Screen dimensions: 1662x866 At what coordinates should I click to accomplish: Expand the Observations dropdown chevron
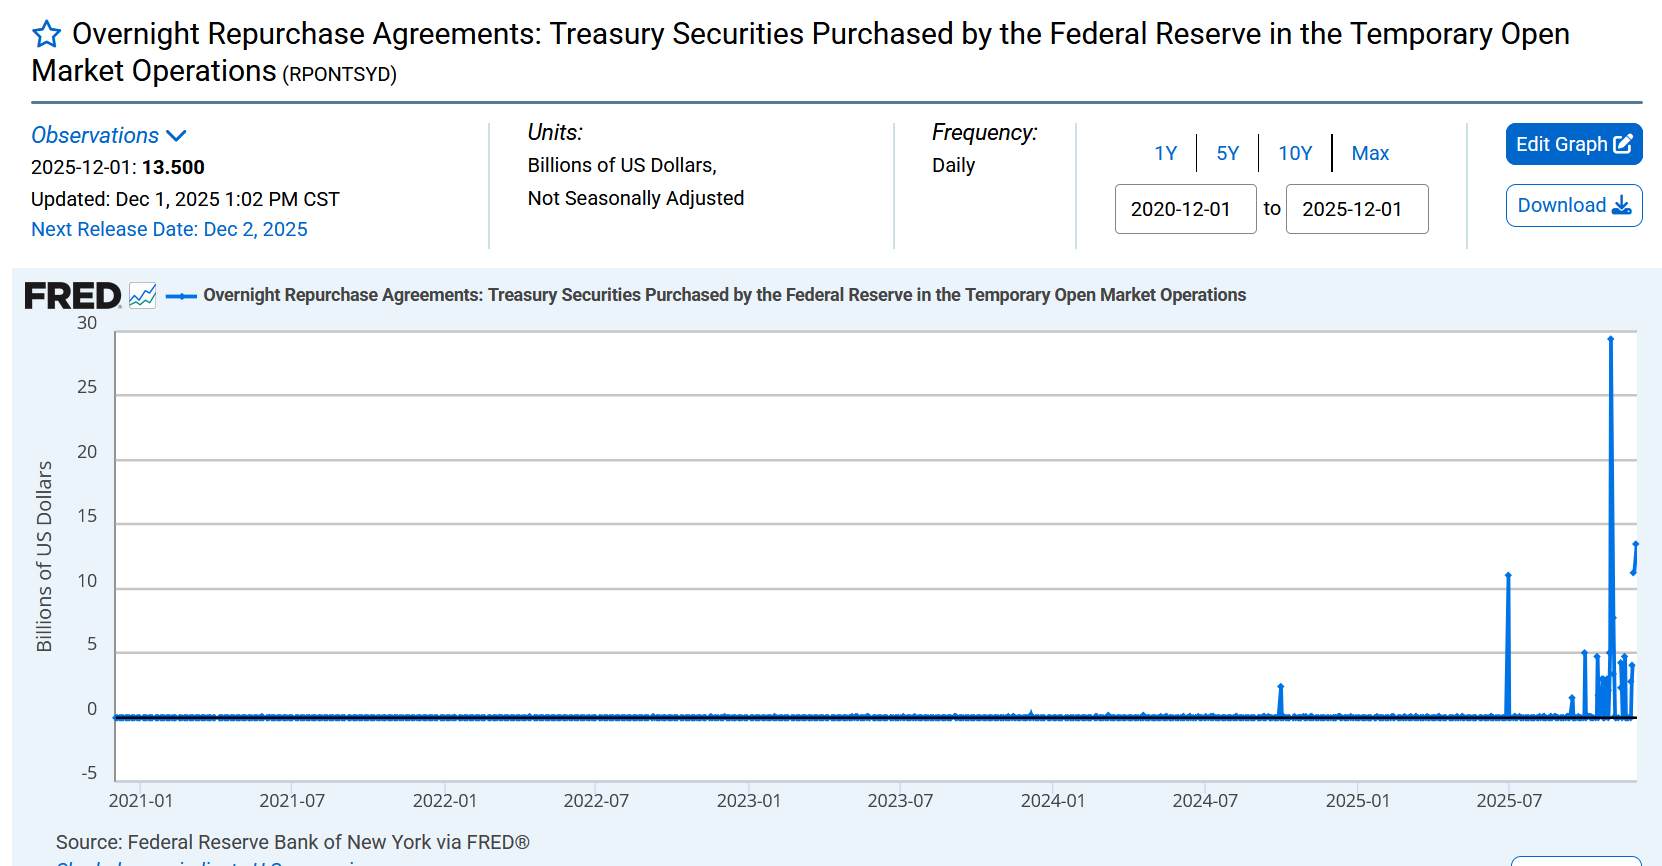176,136
